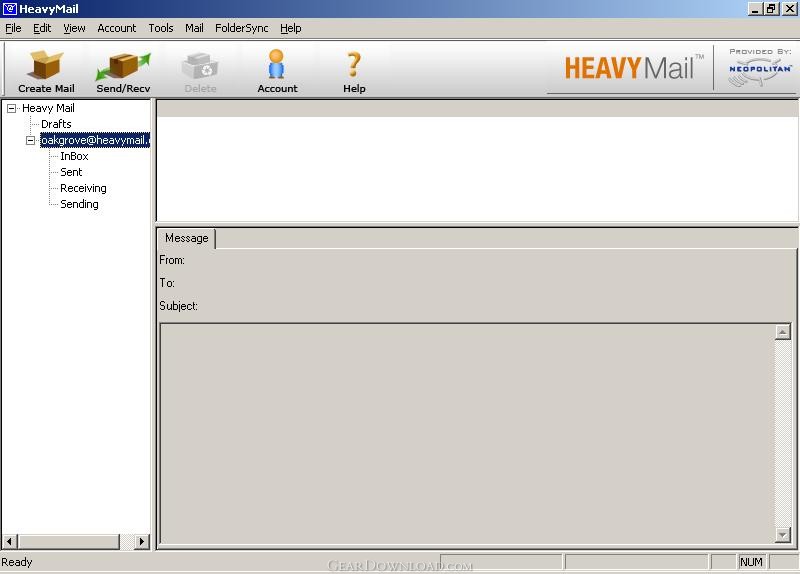This screenshot has width=800, height=574.
Task: Click the From: label
Action: pos(172,260)
